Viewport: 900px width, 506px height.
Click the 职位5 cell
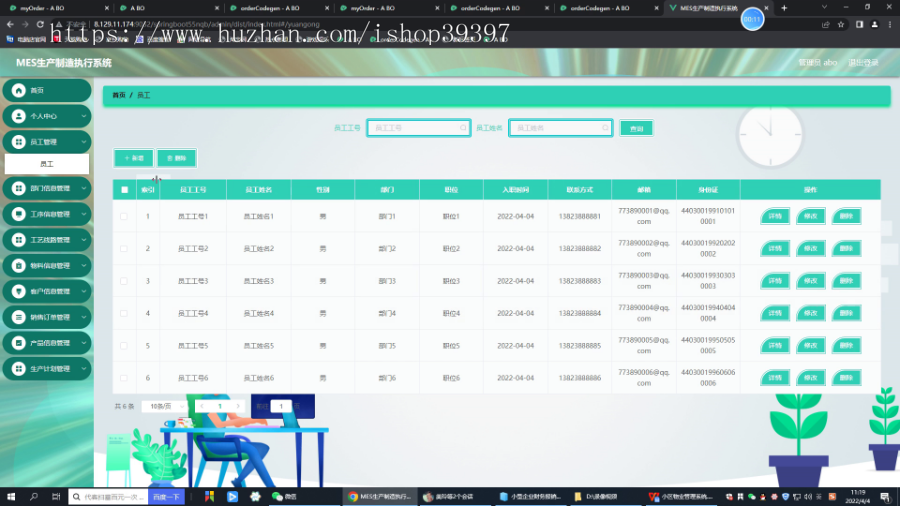[451, 346]
